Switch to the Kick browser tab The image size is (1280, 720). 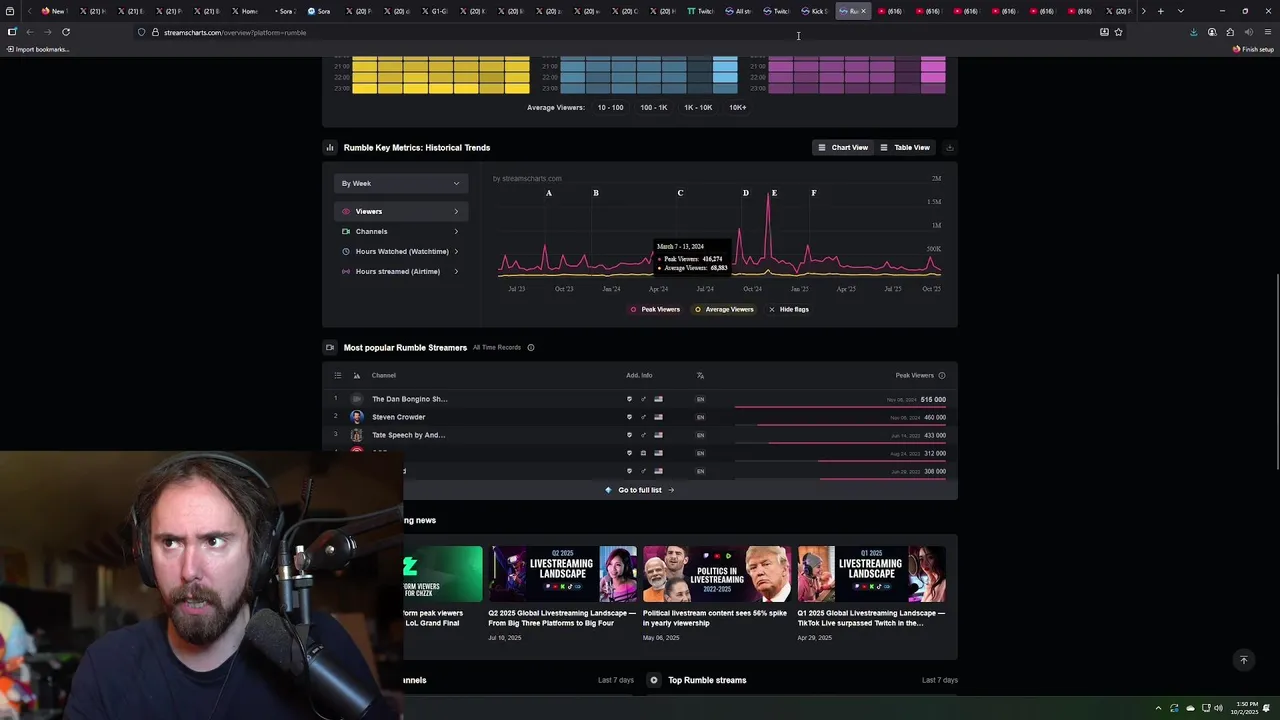click(x=814, y=11)
